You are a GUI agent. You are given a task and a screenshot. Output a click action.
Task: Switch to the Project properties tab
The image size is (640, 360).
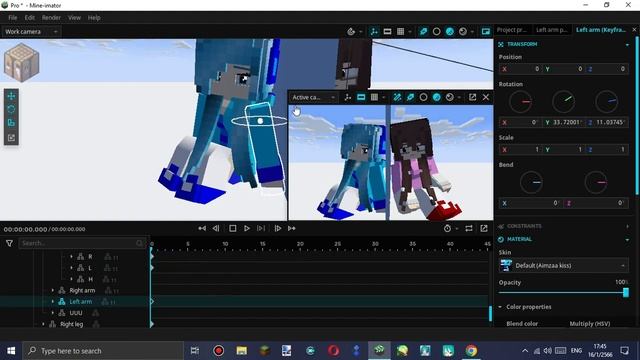[x=512, y=30]
